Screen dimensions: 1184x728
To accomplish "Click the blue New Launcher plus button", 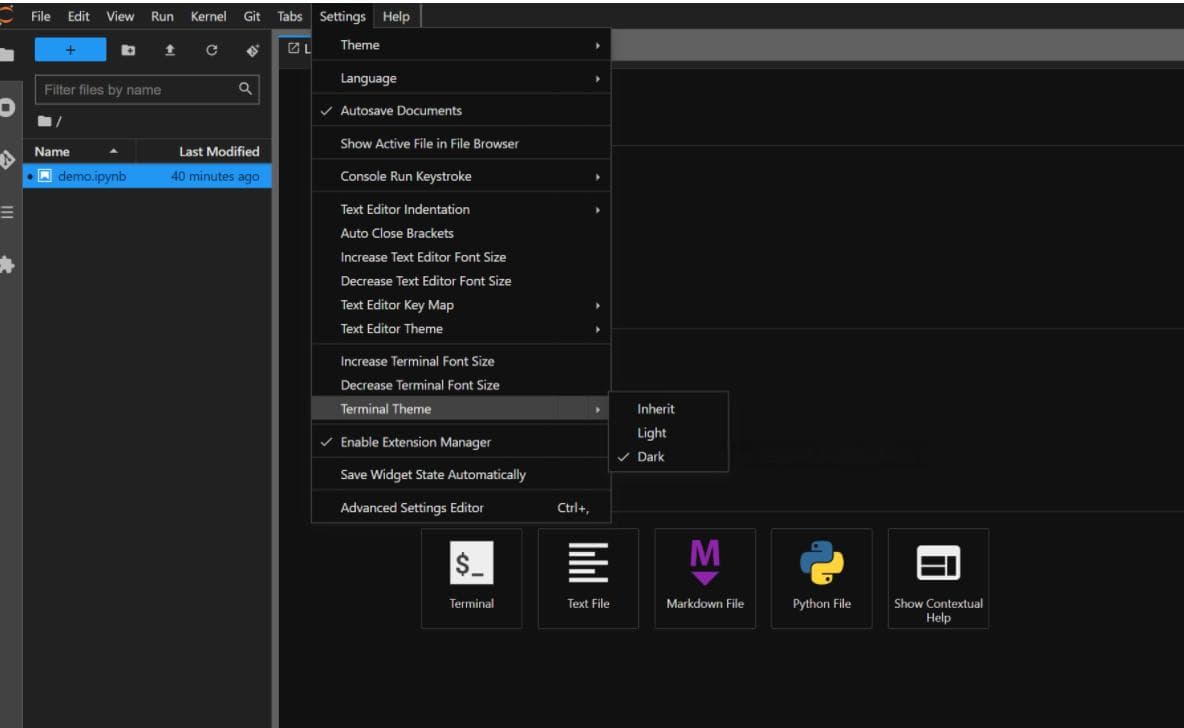I will (70, 50).
